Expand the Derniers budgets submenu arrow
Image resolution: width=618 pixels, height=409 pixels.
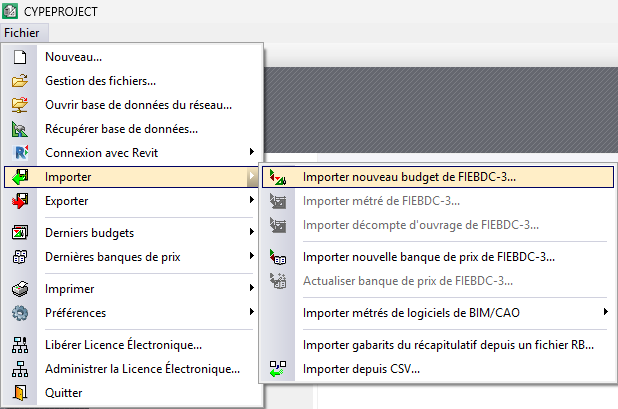252,232
